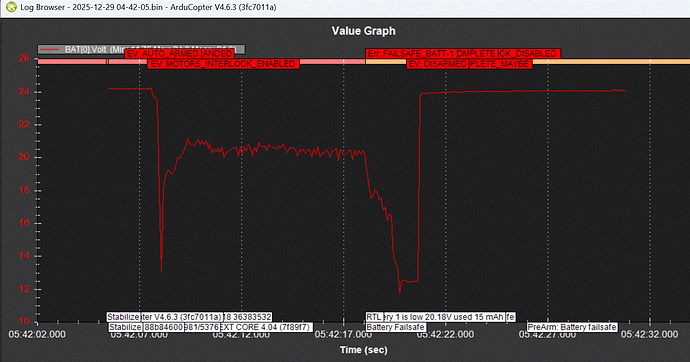Click the 18 voltage axis label
This screenshot has width=690, height=362.
24,190
